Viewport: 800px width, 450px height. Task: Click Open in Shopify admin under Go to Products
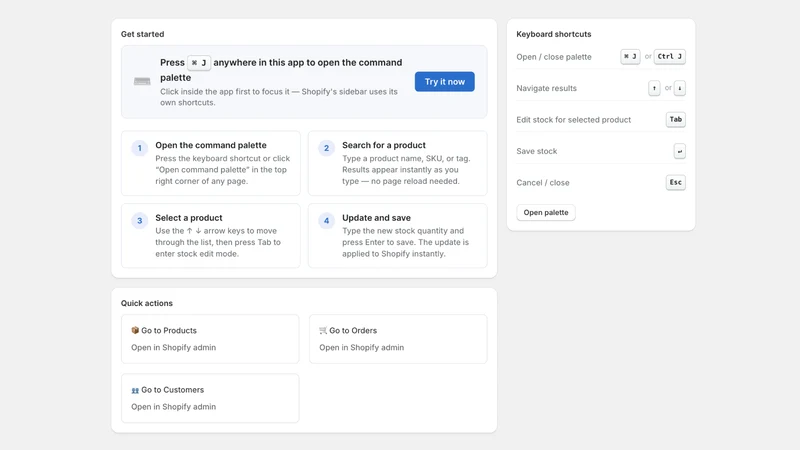[x=173, y=347]
